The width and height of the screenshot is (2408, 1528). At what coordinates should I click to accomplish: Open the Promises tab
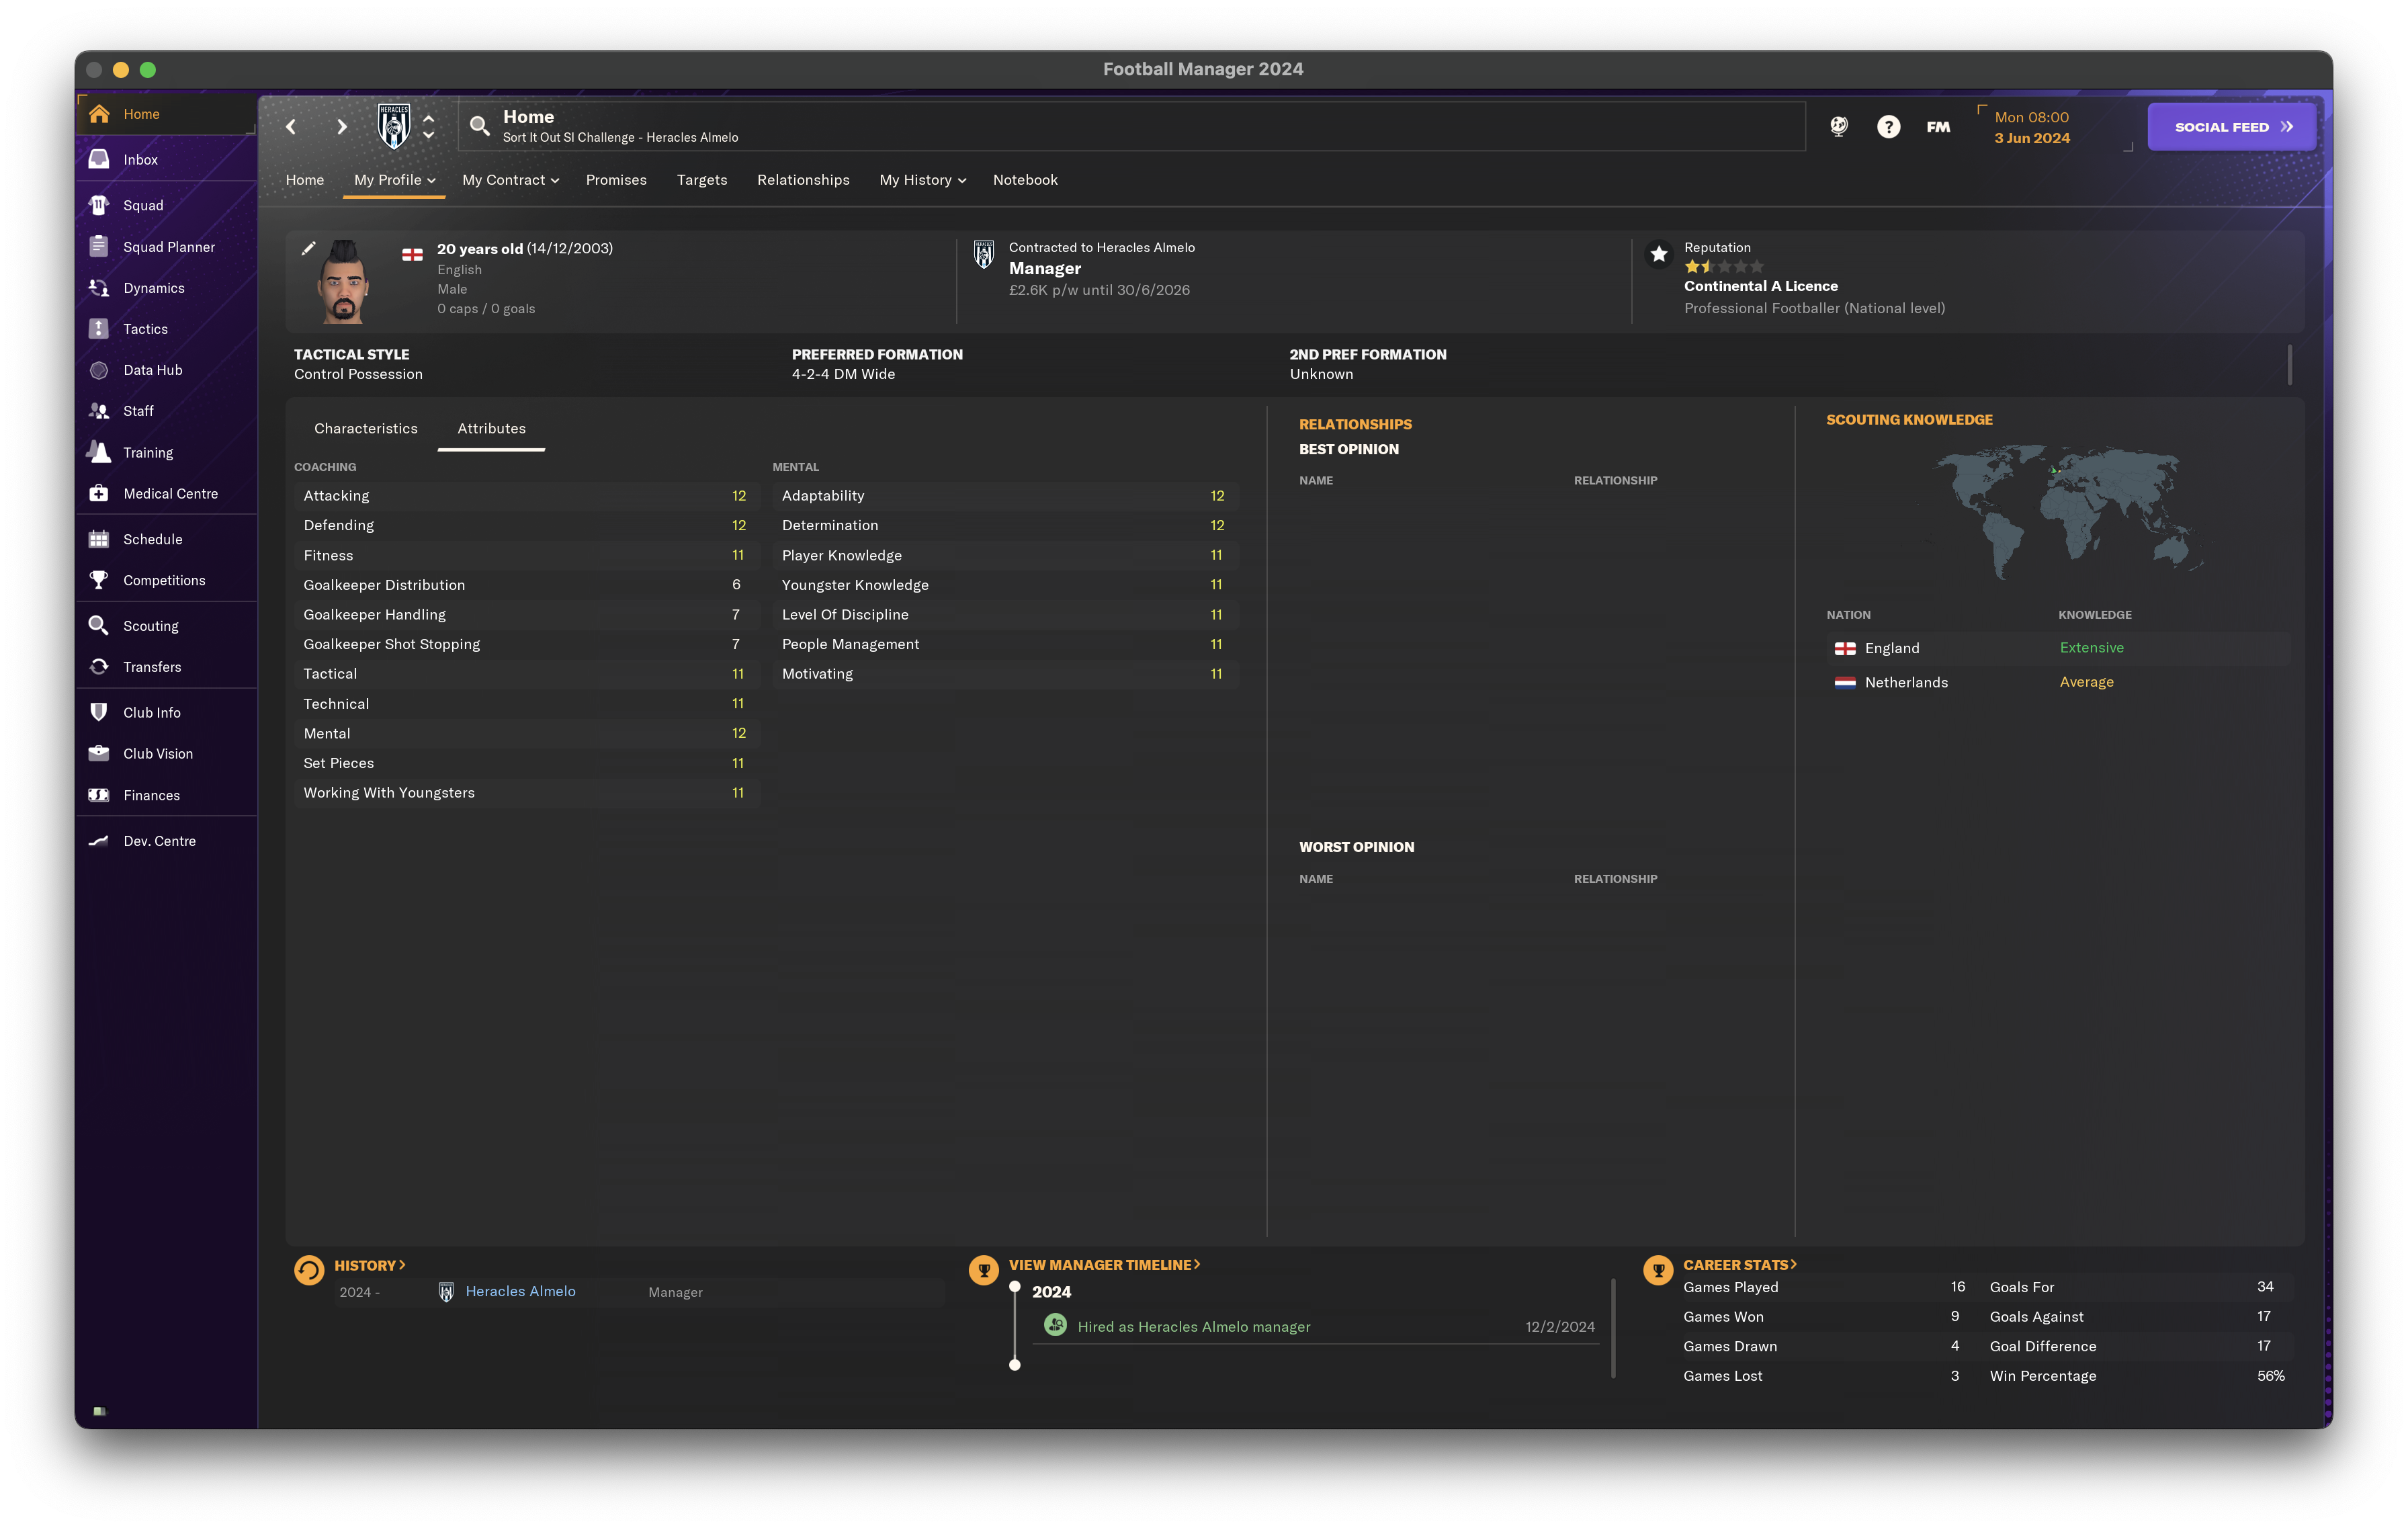pos(616,180)
